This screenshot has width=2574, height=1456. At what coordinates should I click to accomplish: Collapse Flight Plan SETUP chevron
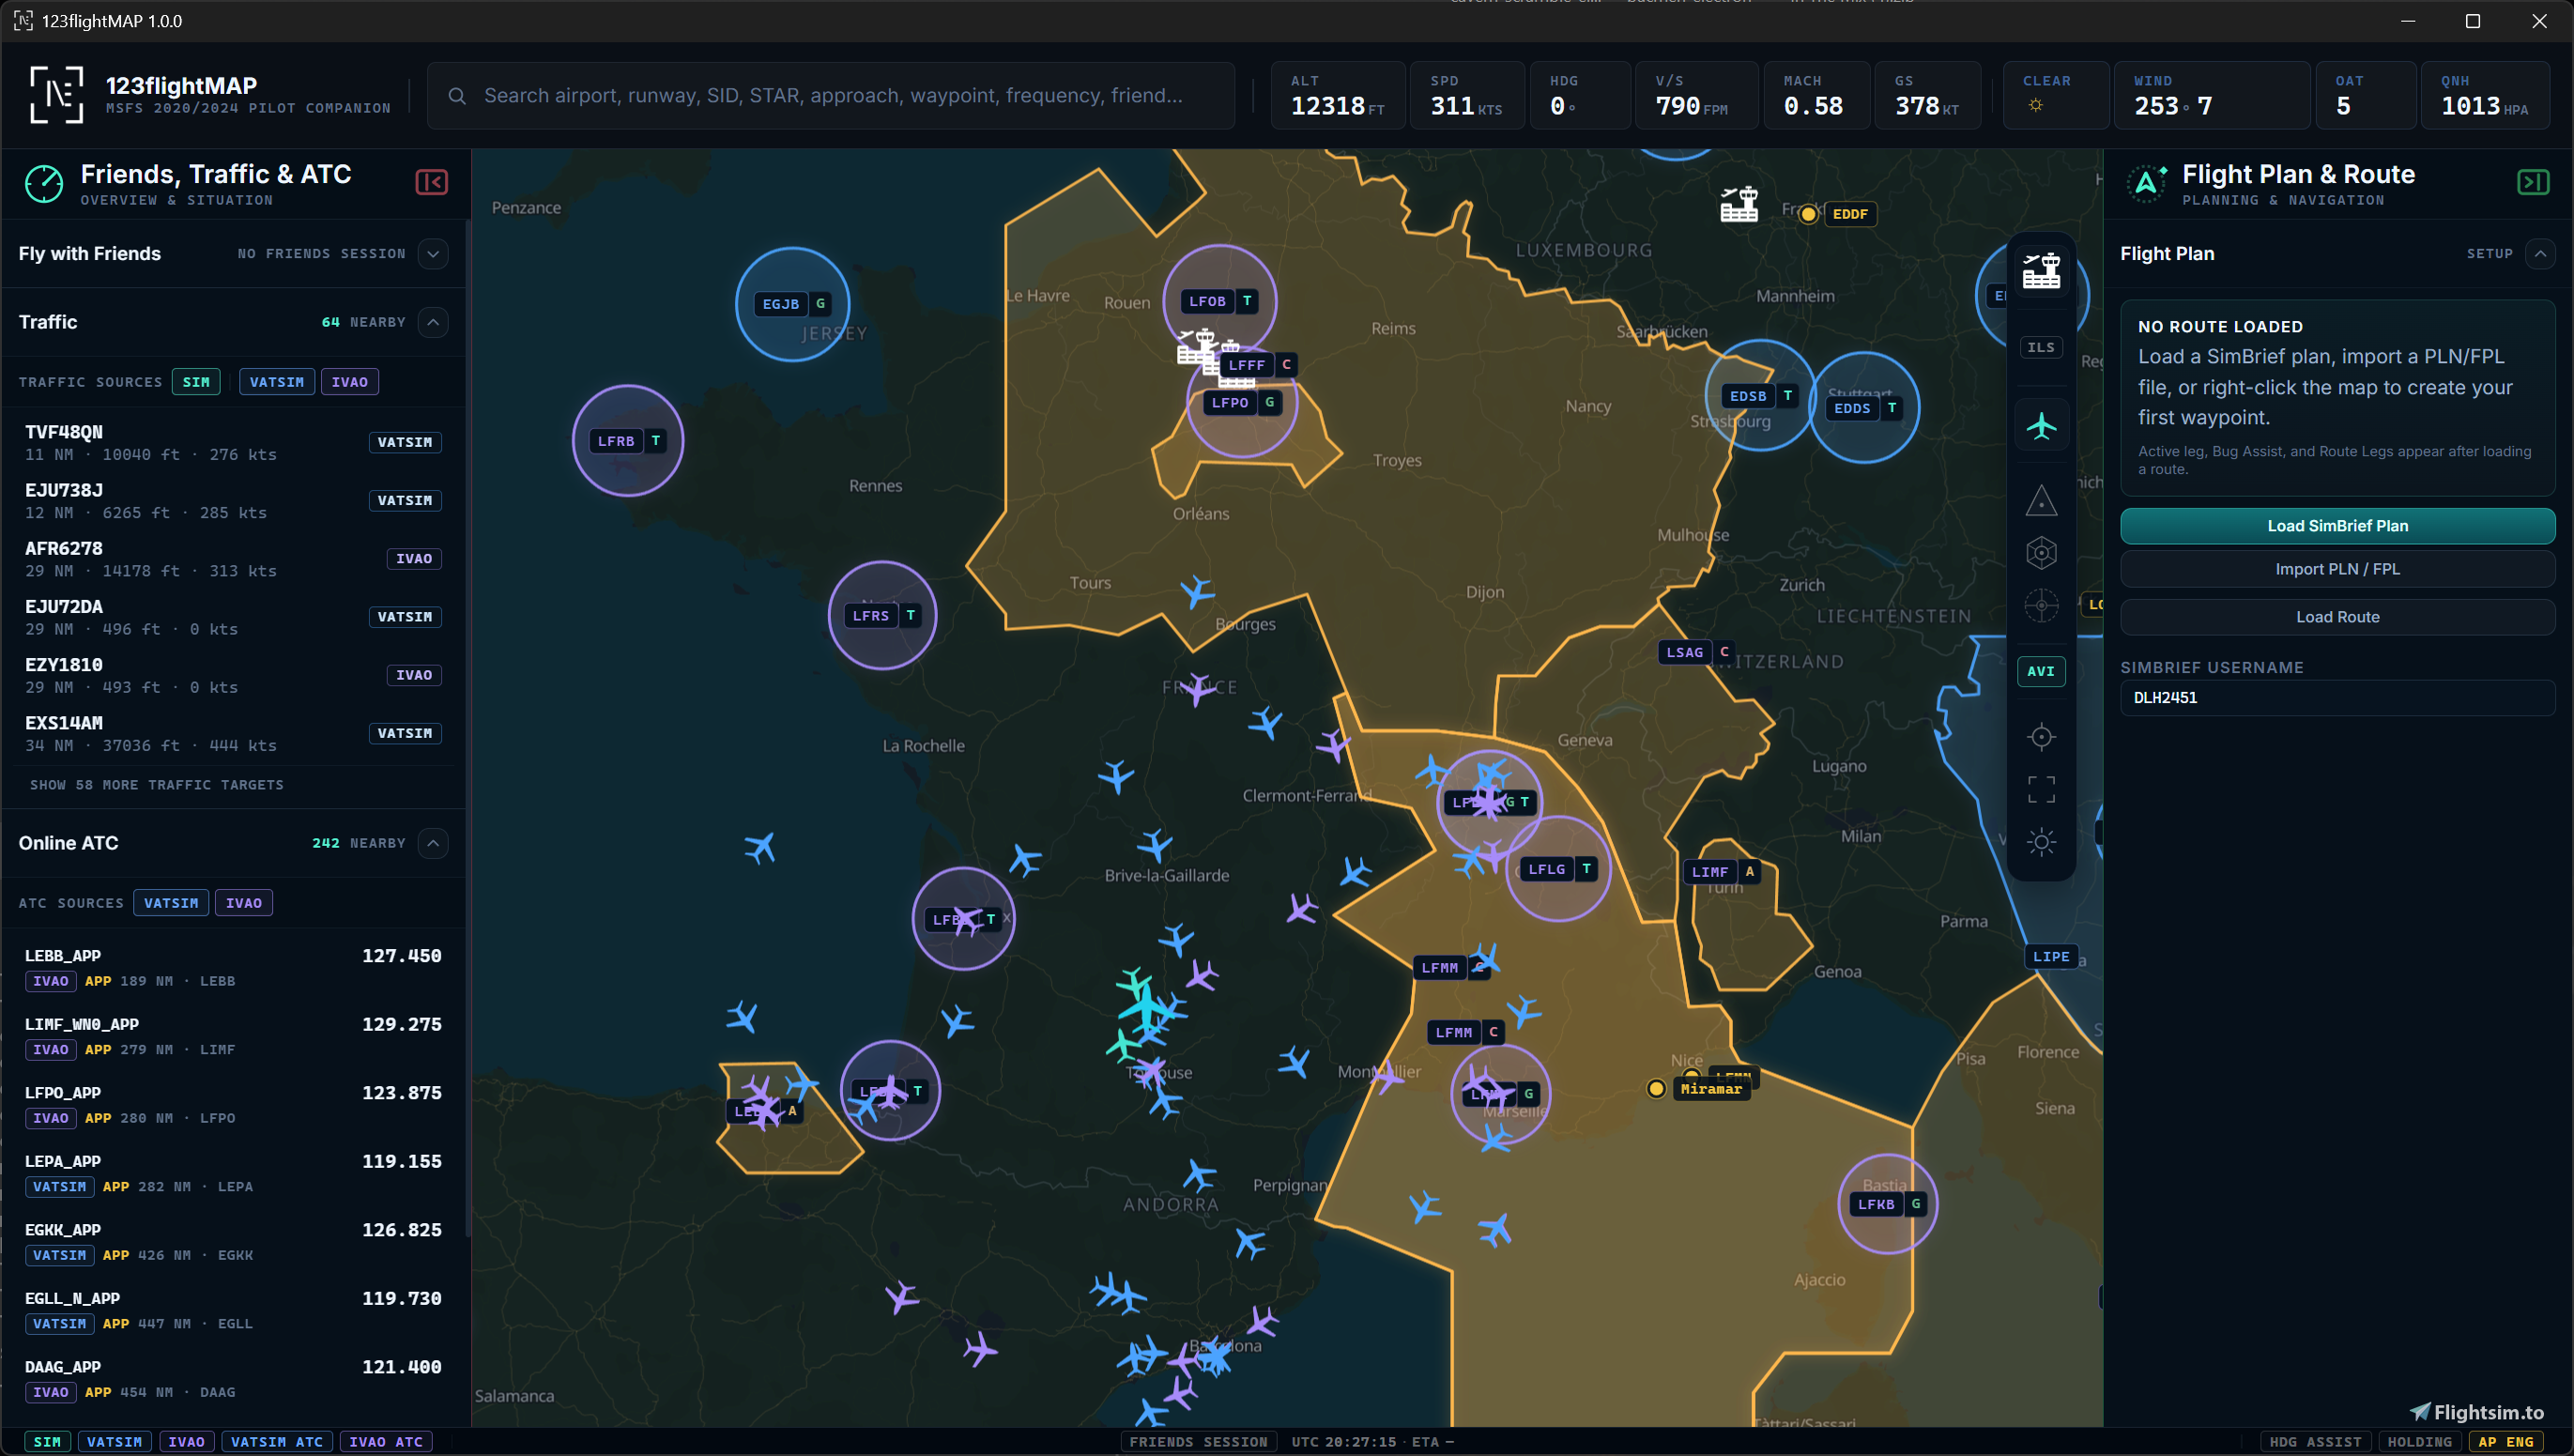tap(2540, 254)
